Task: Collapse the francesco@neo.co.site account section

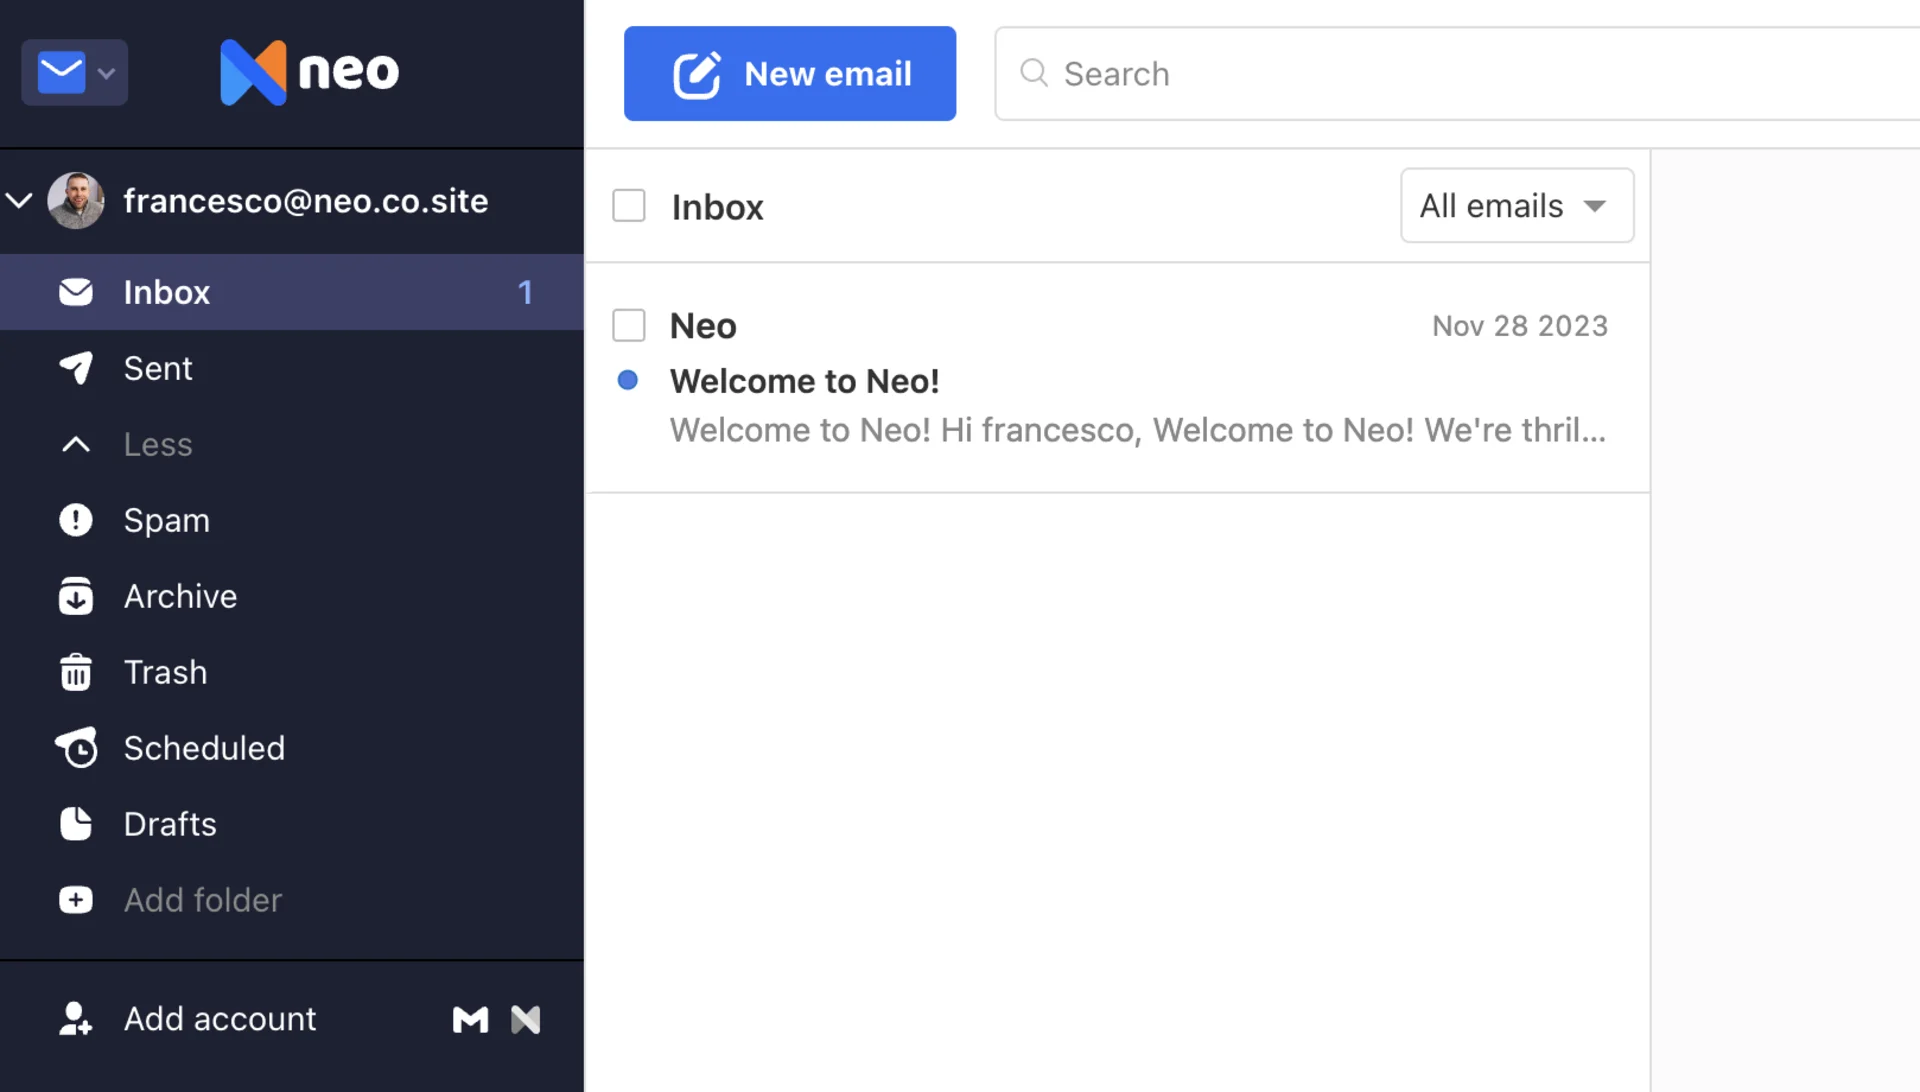Action: coord(20,200)
